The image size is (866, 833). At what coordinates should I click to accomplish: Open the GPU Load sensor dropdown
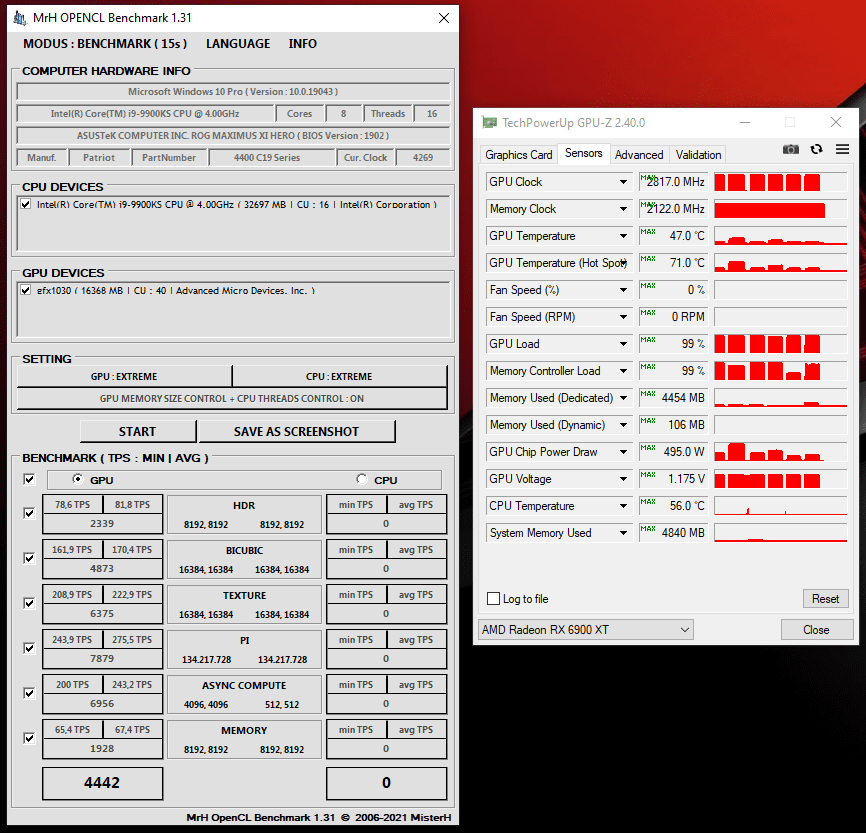[624, 344]
